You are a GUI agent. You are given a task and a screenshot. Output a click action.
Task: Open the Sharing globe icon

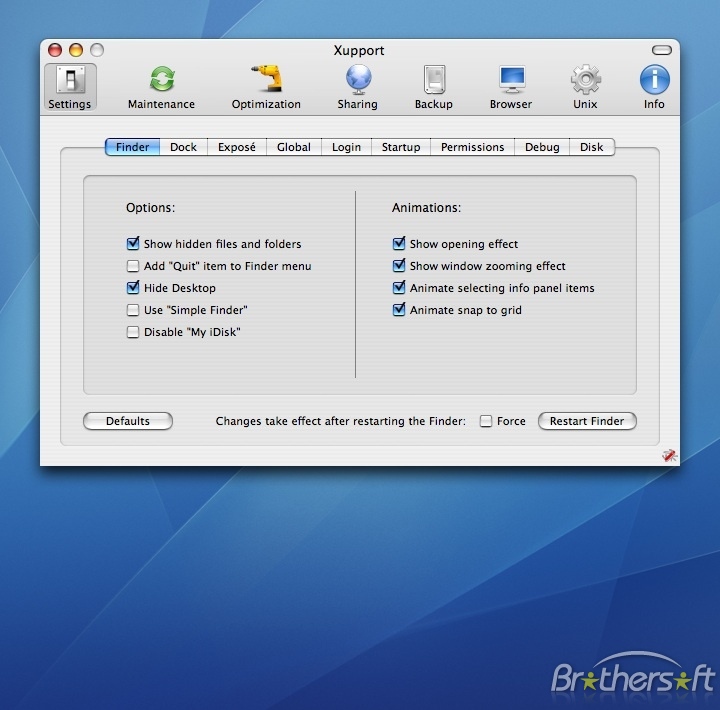point(358,79)
